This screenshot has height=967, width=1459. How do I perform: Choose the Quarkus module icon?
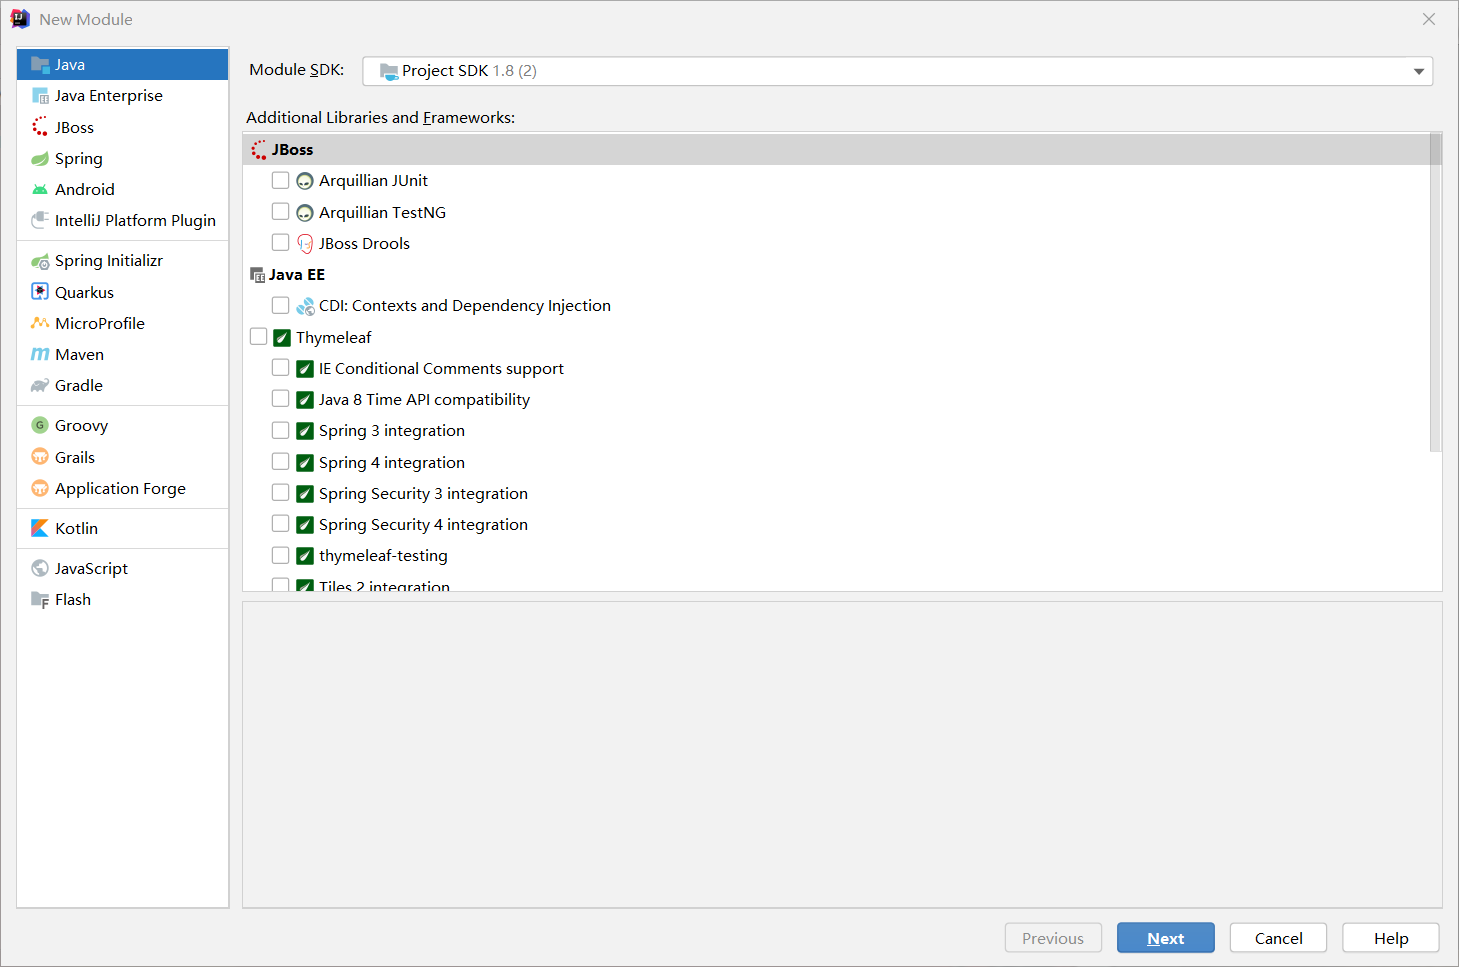click(x=40, y=293)
